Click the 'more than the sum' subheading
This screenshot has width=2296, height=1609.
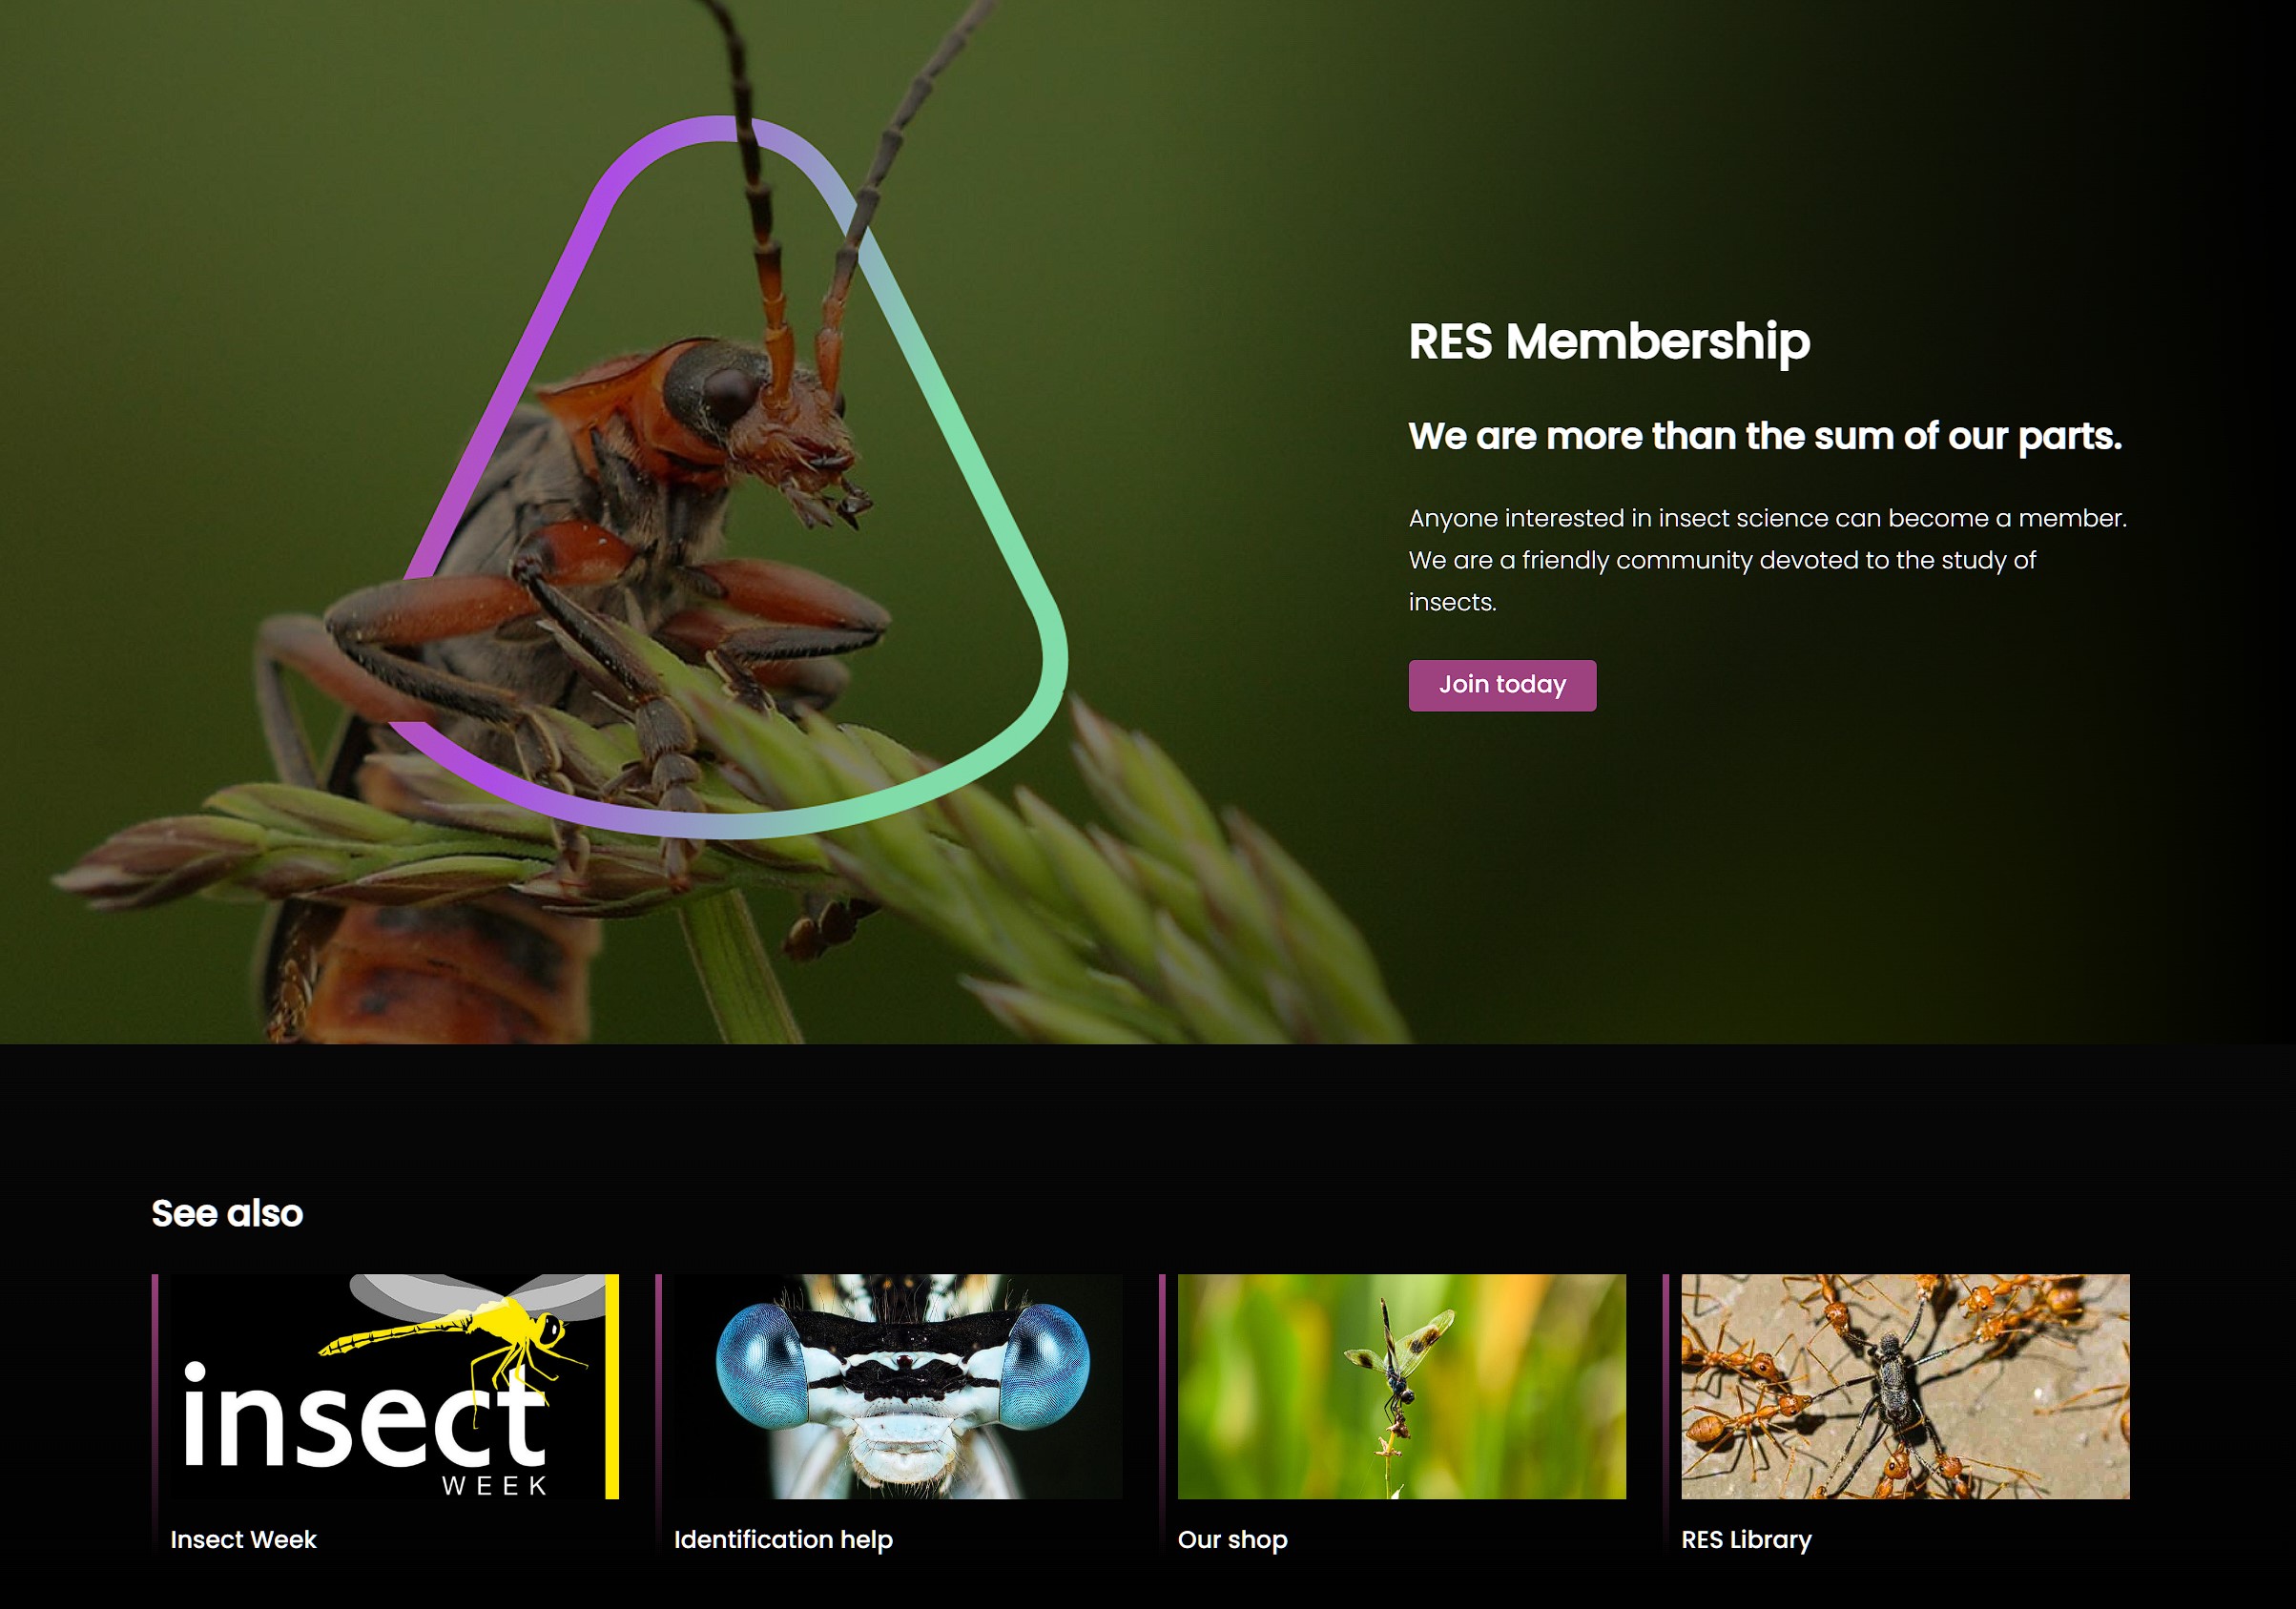click(1765, 436)
